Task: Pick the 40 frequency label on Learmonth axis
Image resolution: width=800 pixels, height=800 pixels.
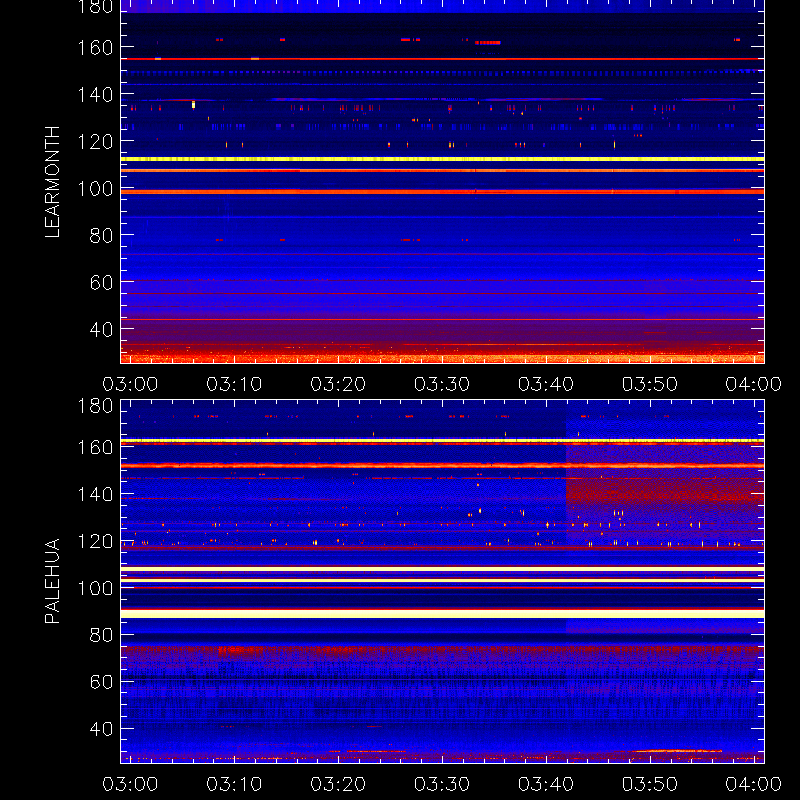Action: 102,330
